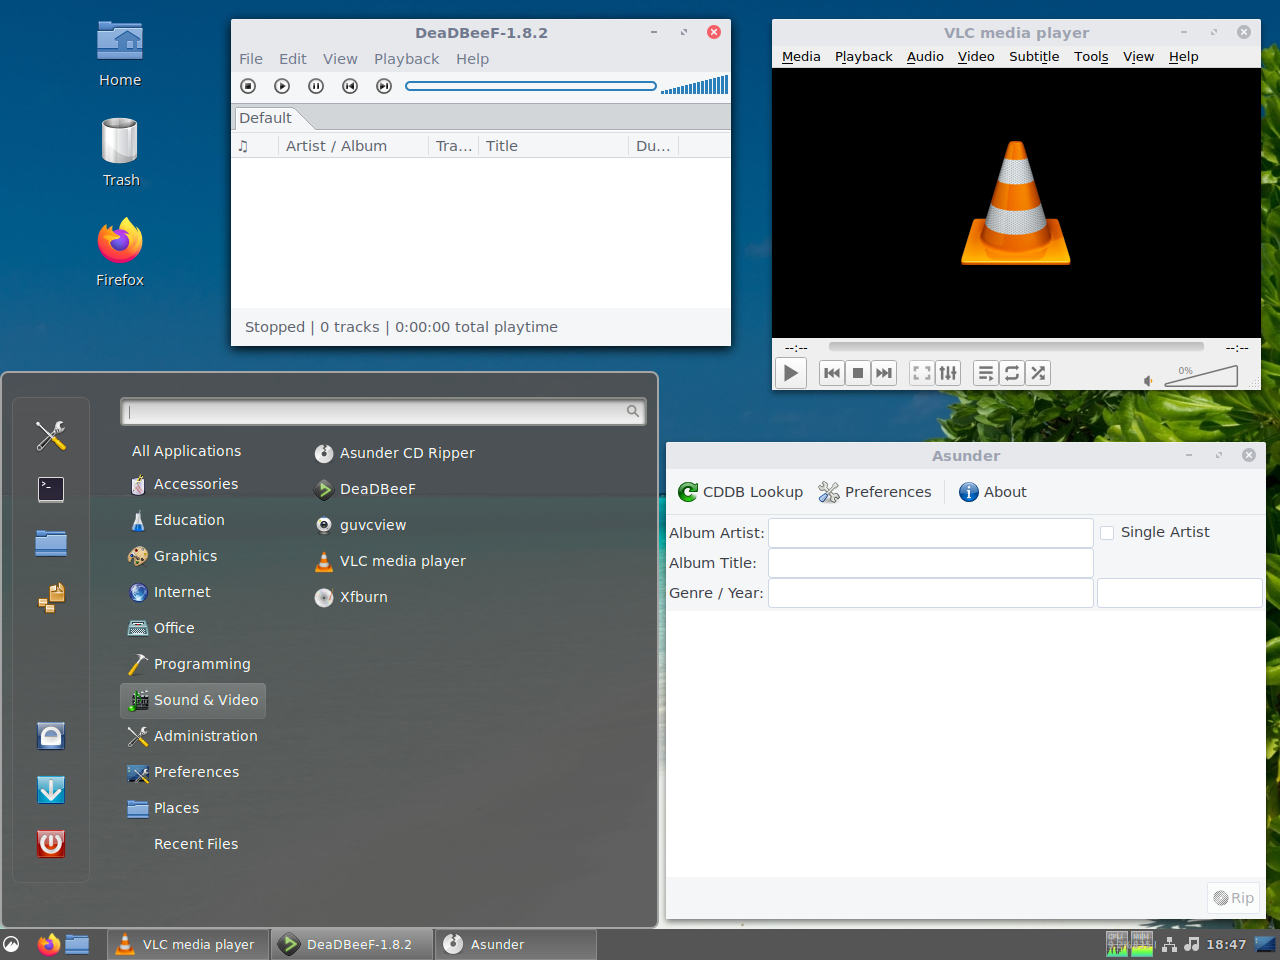1280x960 pixels.
Task: Open the DeaDBeeF Edit menu
Action: 293,59
